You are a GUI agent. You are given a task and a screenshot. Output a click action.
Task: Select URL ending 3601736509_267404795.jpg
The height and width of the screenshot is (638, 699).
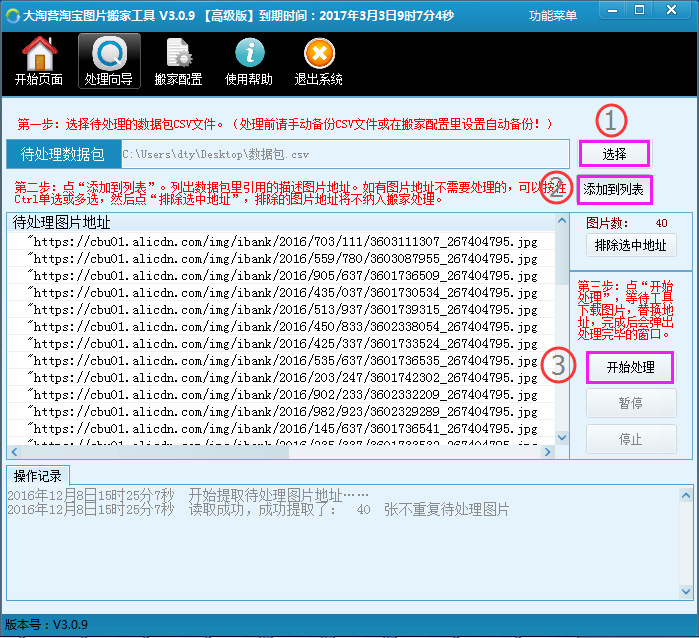[282, 276]
